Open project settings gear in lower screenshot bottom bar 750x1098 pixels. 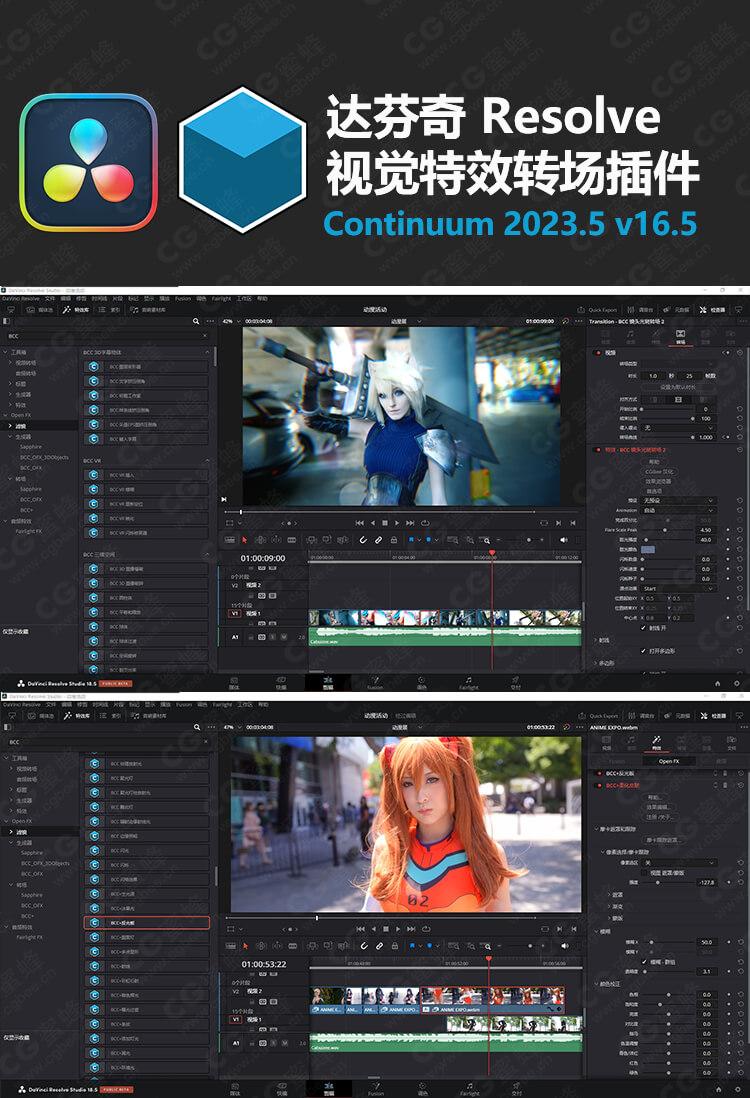[x=737, y=1090]
